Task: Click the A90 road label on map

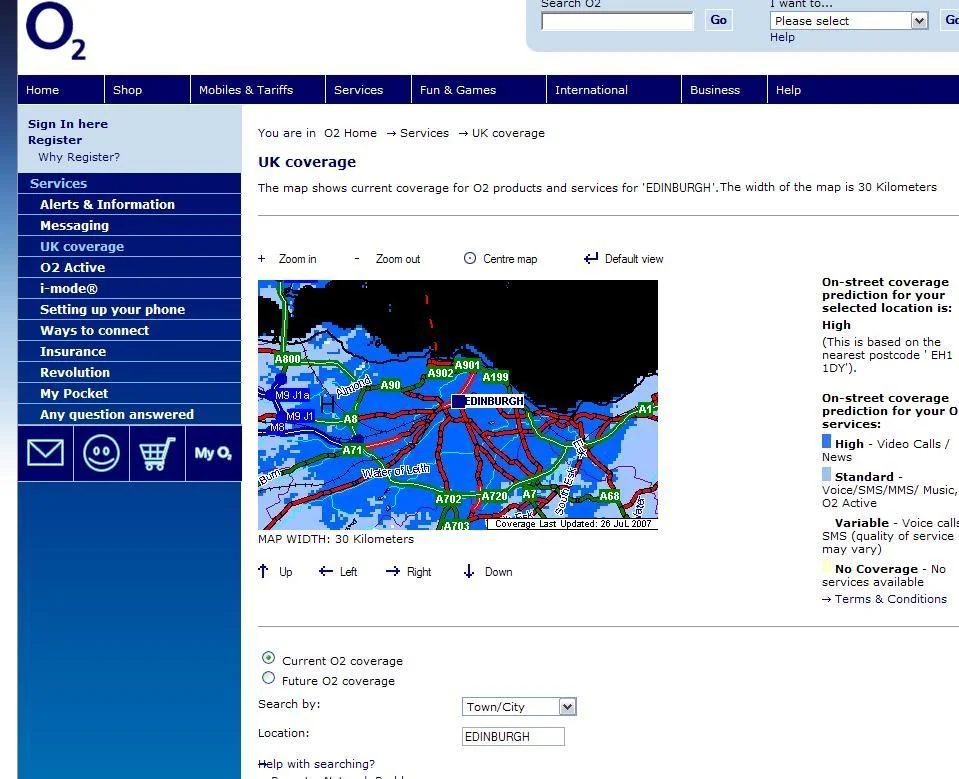Action: 390,385
